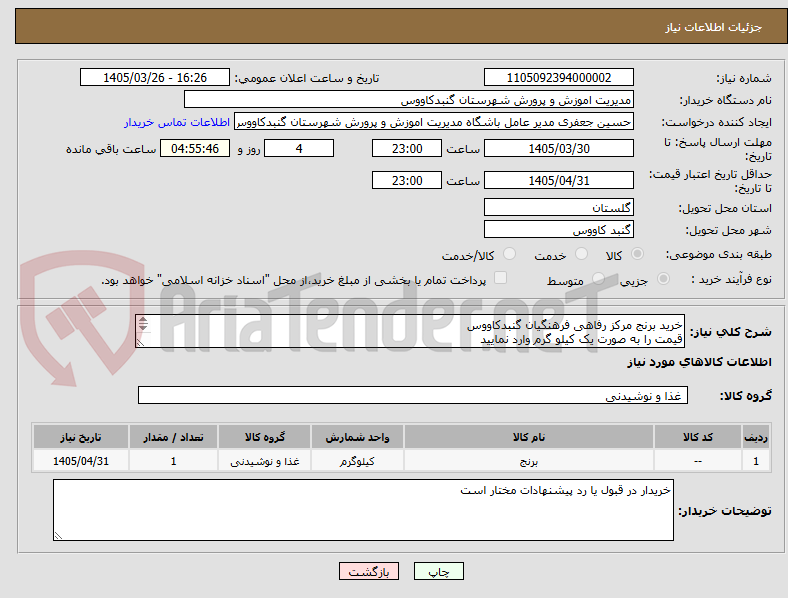788x598 pixels.
Task: Click the row number cell 1
Action: point(756,461)
